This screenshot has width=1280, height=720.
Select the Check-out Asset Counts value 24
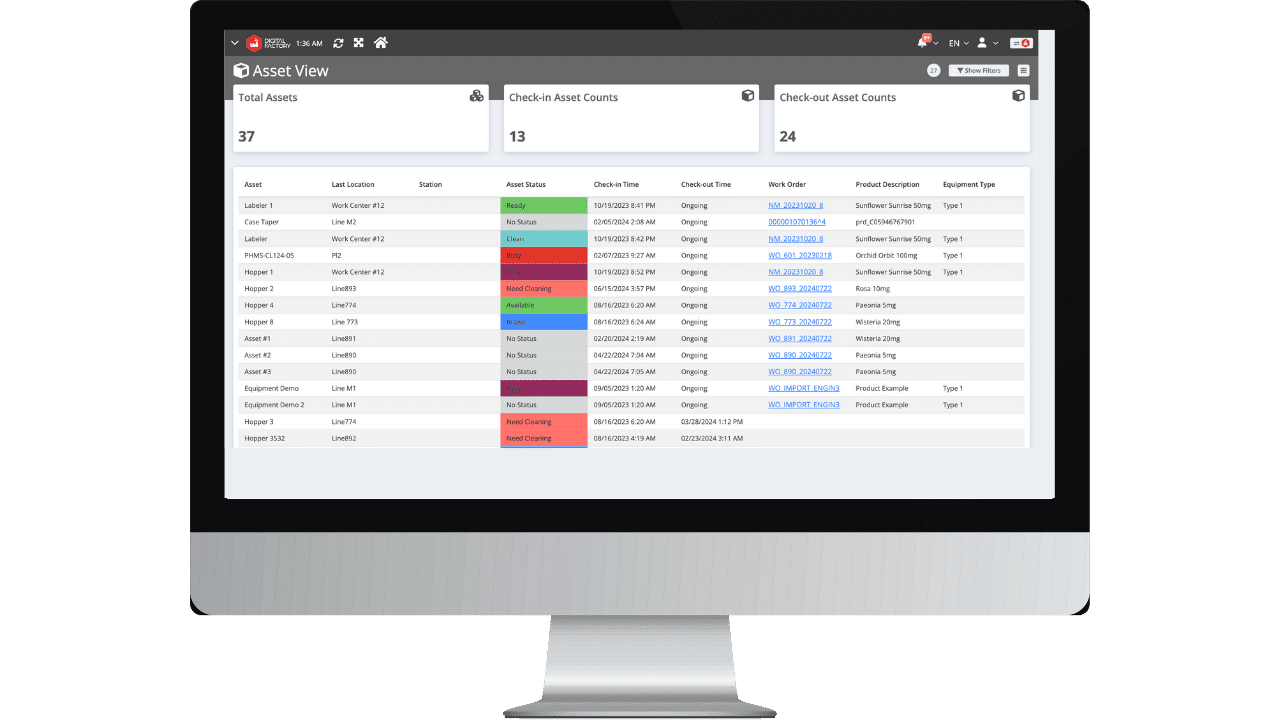pos(788,136)
